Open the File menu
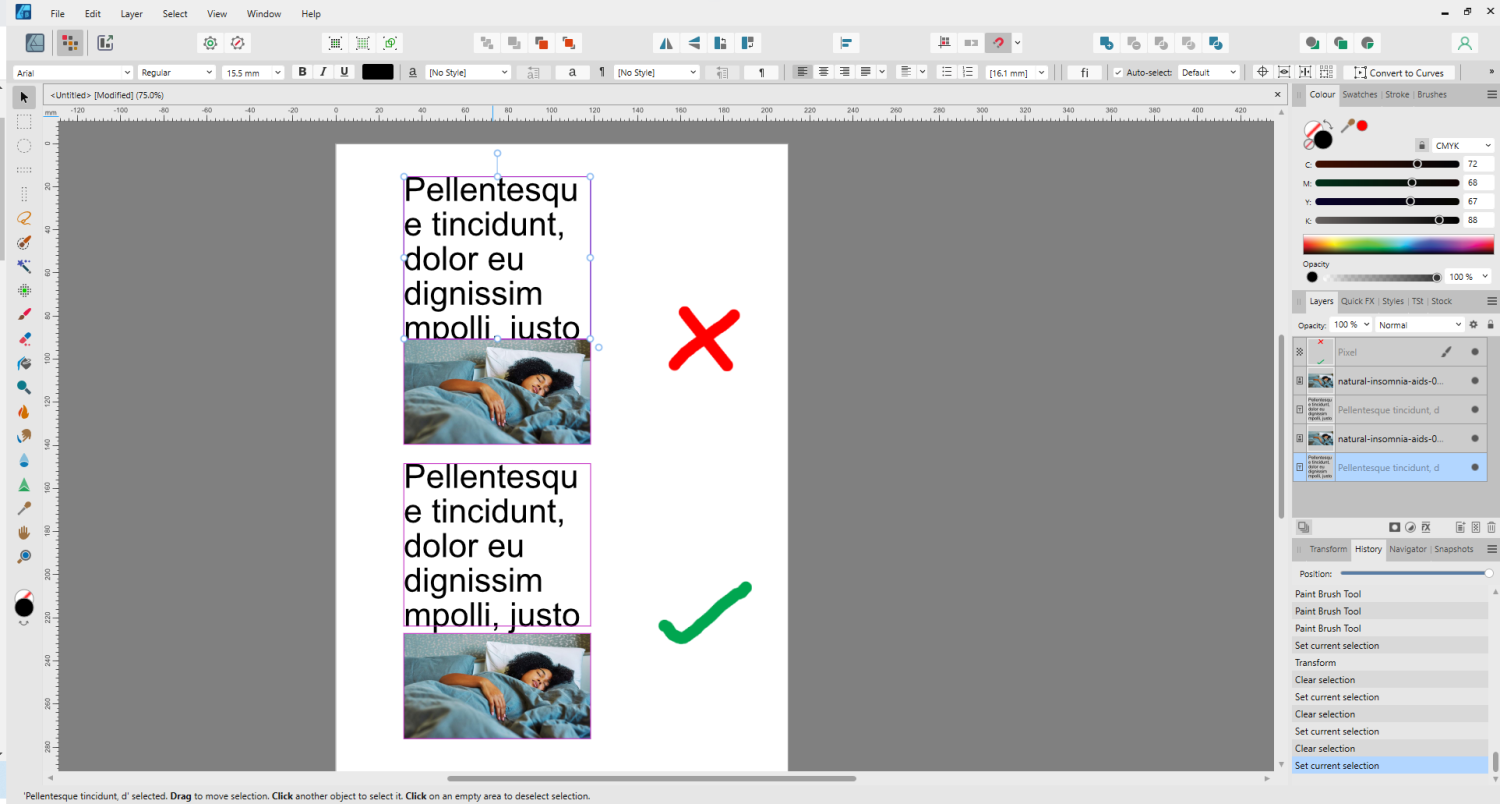 coord(58,14)
